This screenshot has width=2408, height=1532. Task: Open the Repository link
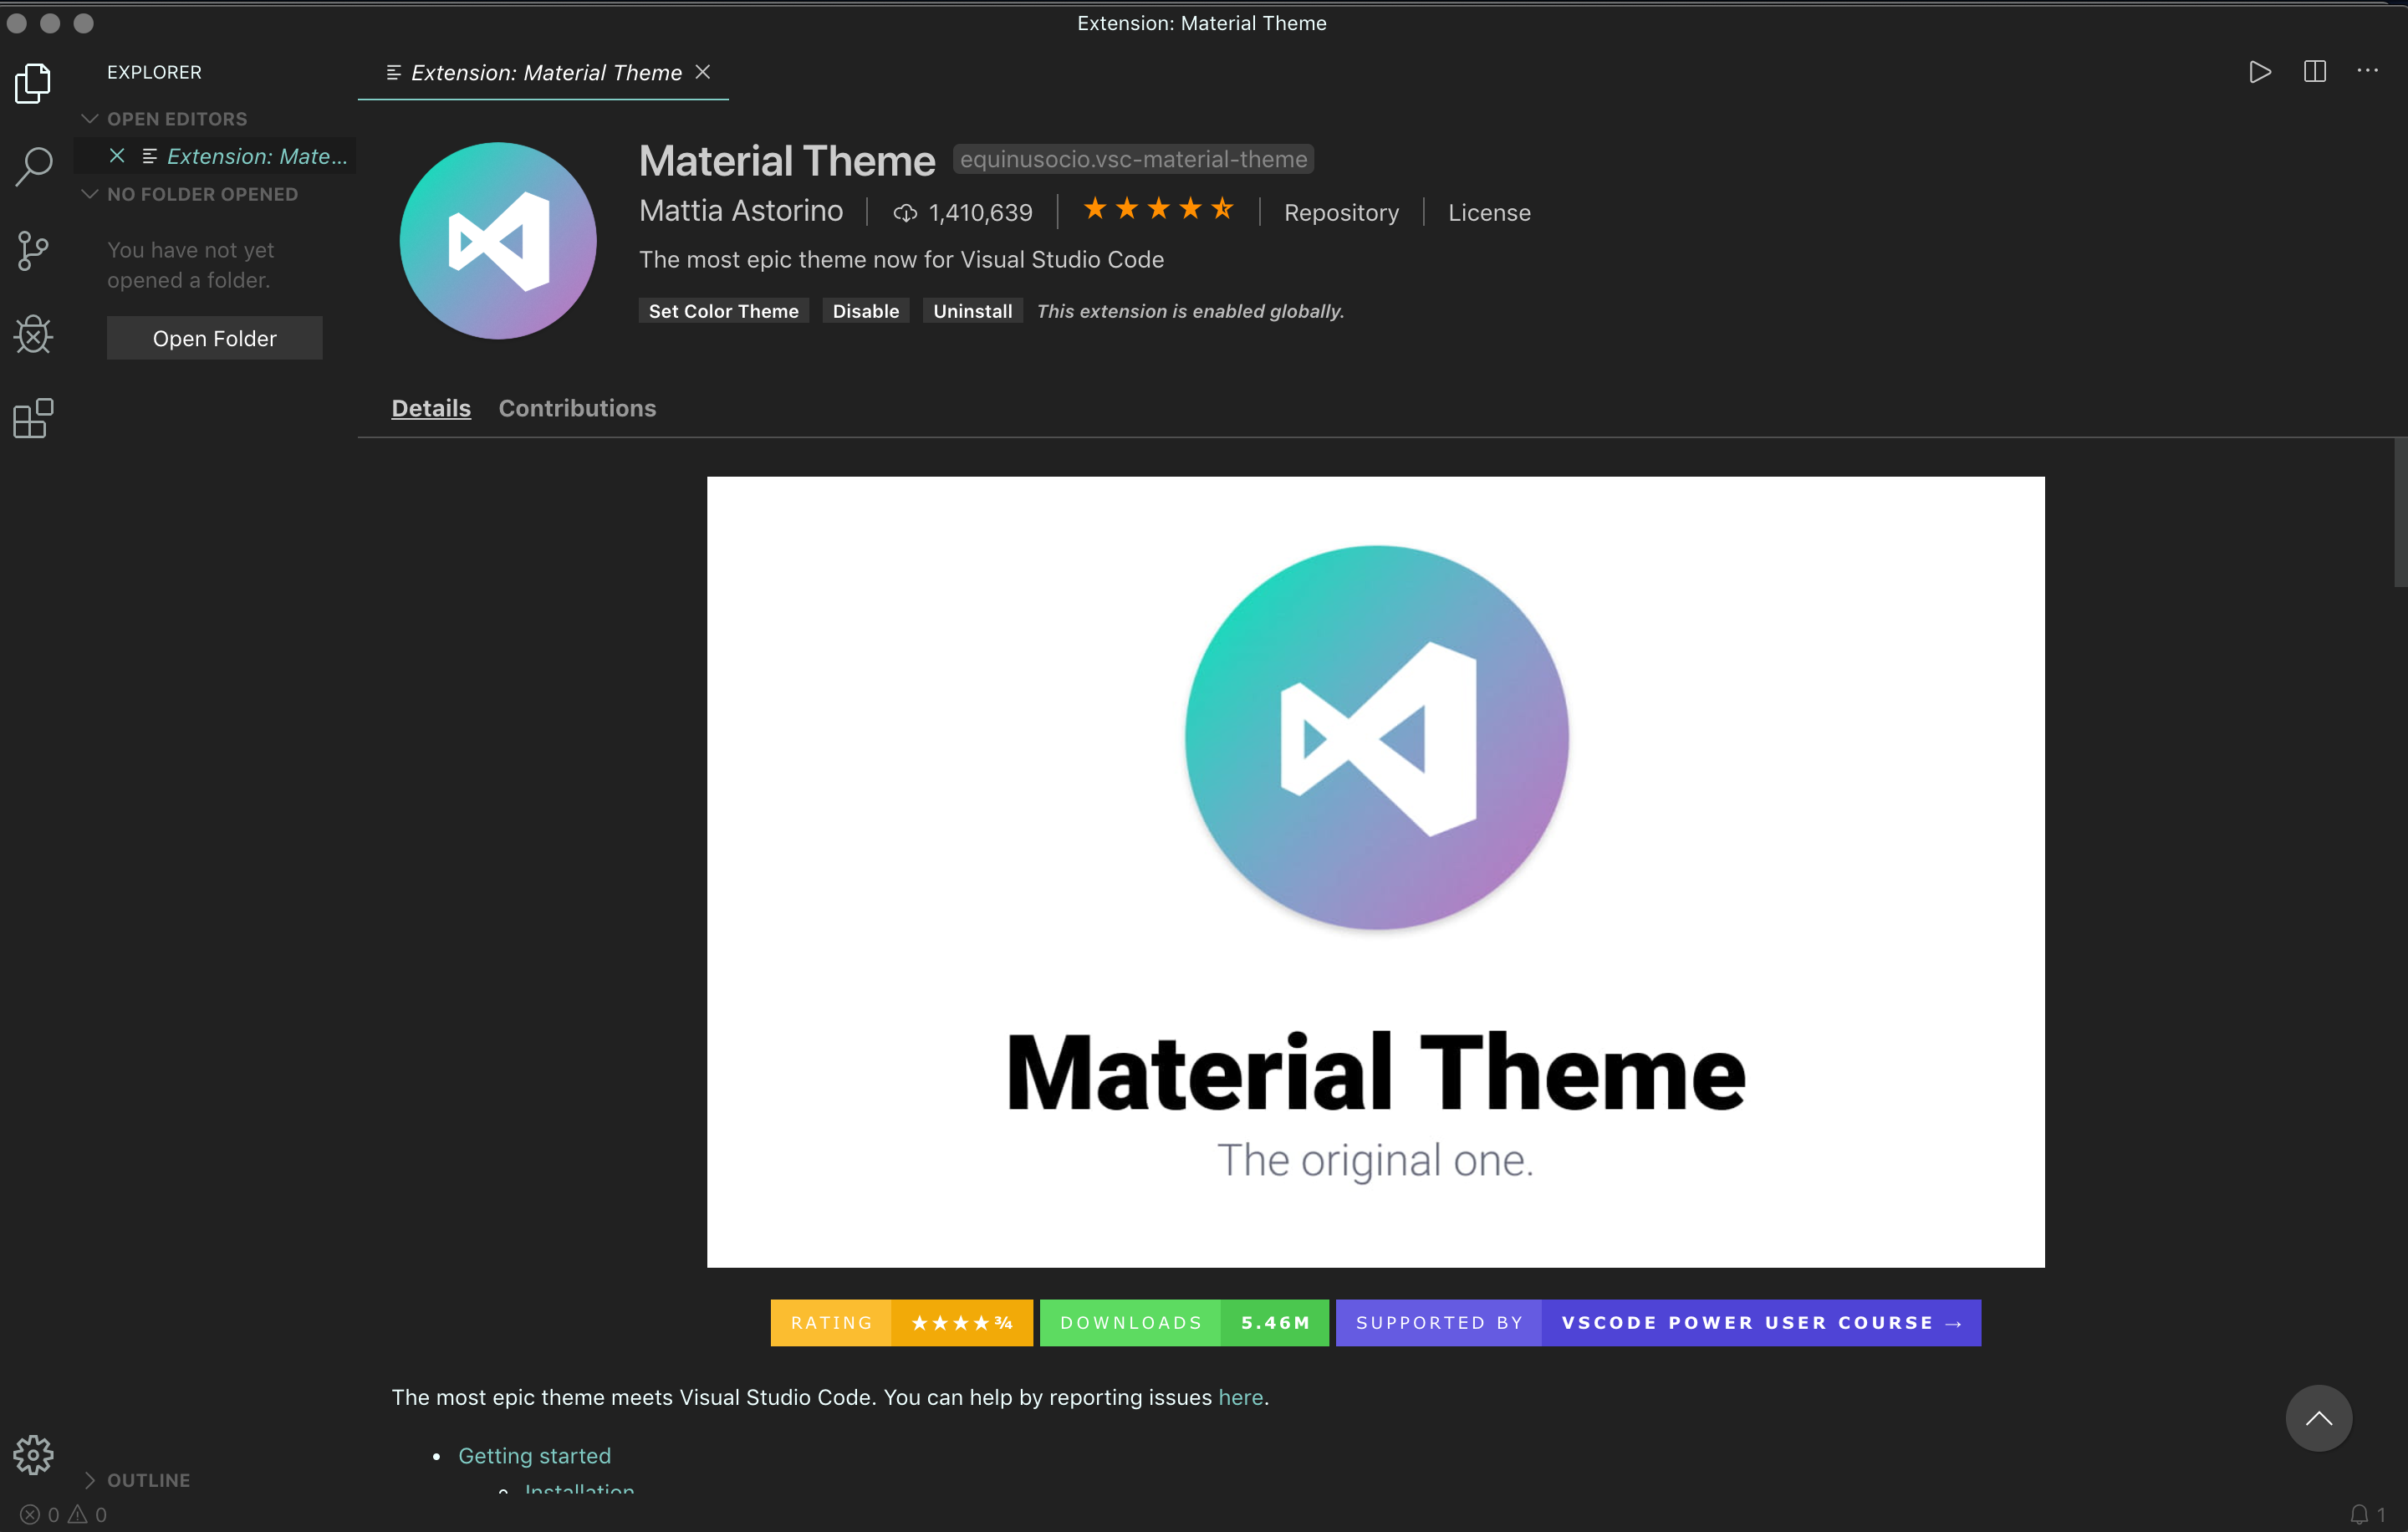1341,213
